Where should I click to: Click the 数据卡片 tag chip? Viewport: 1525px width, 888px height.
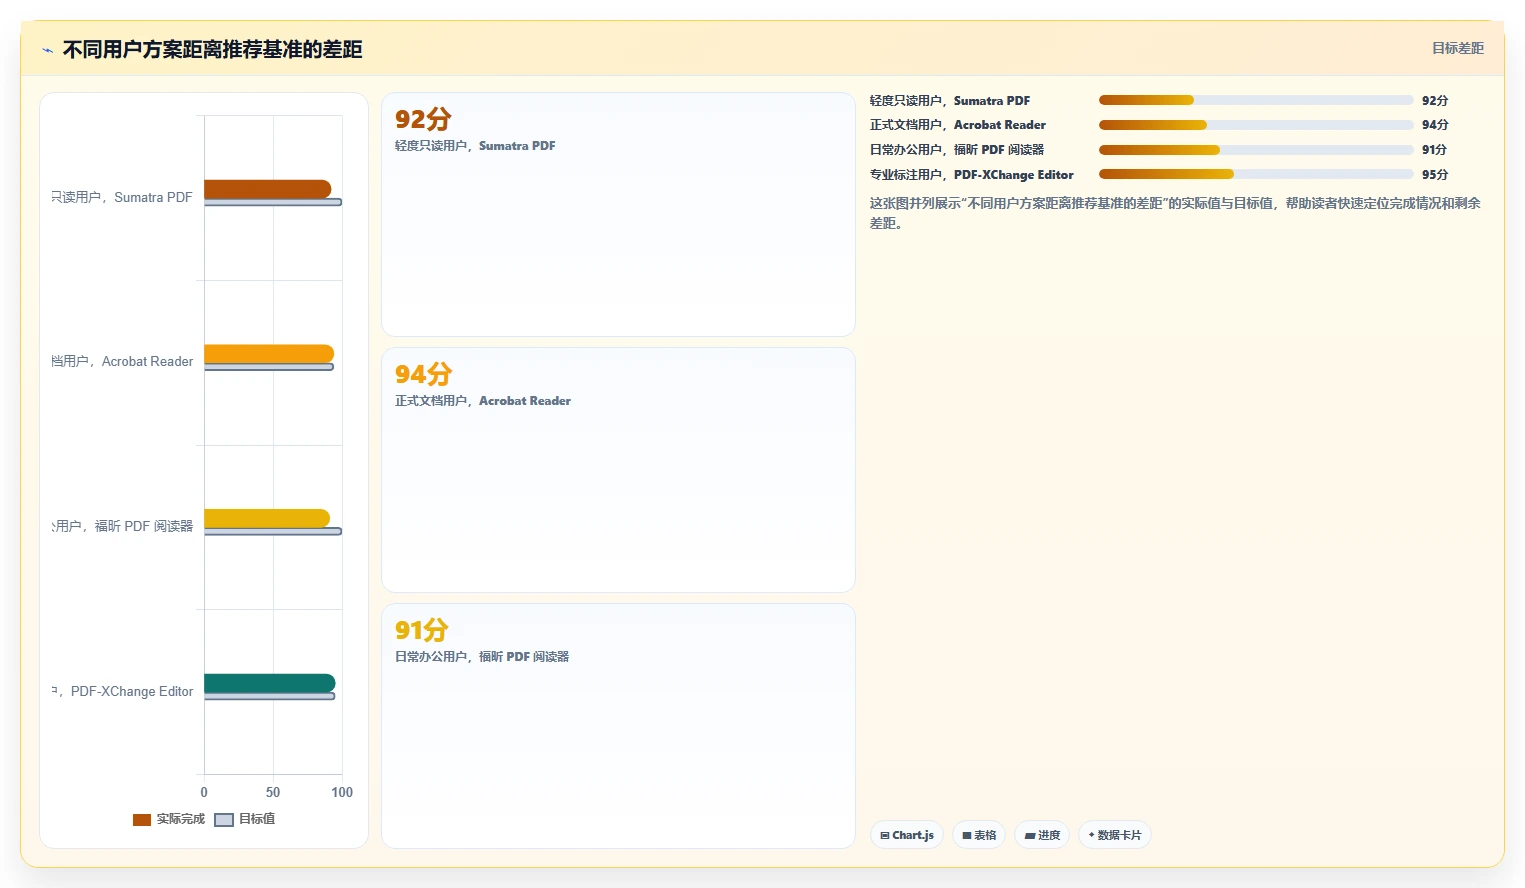click(1115, 835)
